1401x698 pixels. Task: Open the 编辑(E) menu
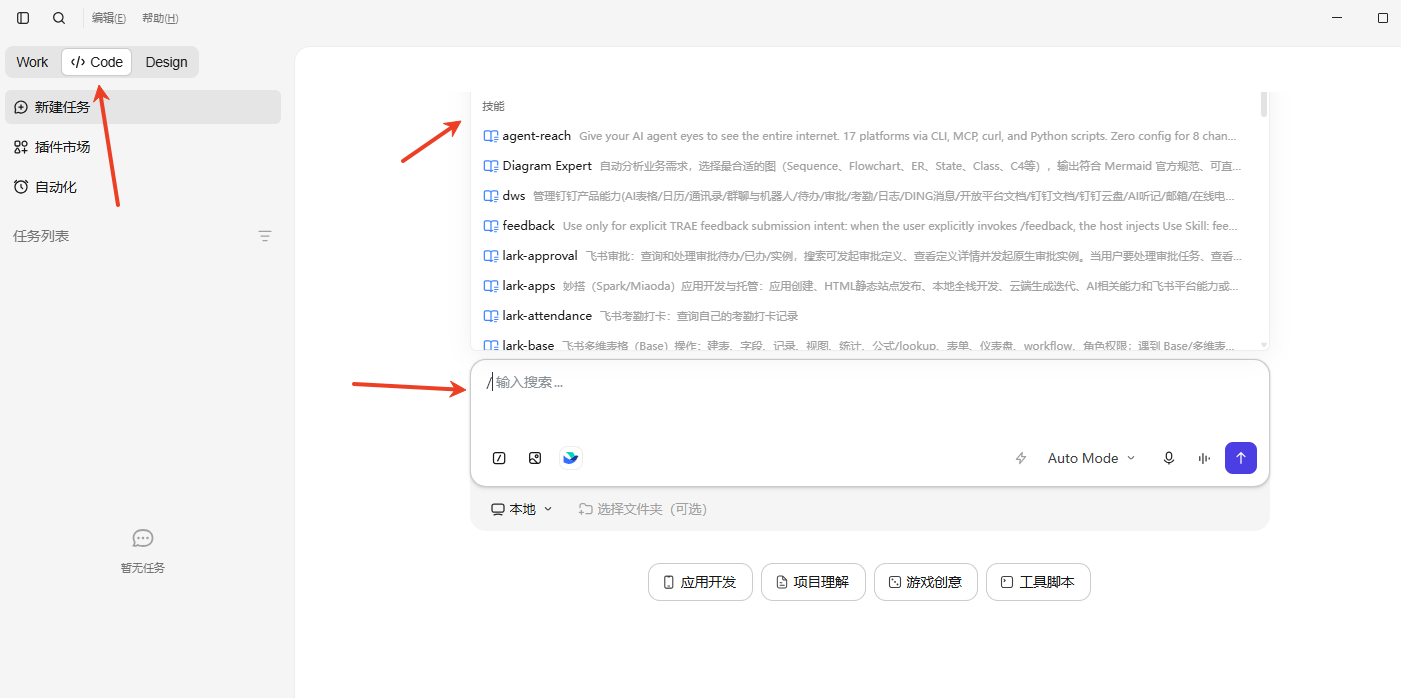pyautogui.click(x=109, y=18)
